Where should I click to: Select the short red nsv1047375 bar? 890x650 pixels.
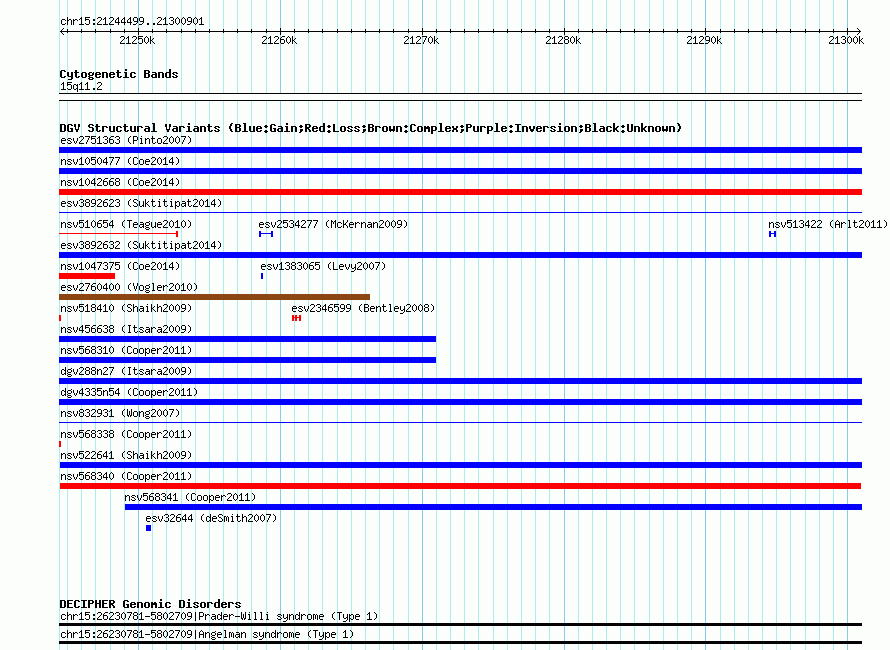tap(87, 276)
